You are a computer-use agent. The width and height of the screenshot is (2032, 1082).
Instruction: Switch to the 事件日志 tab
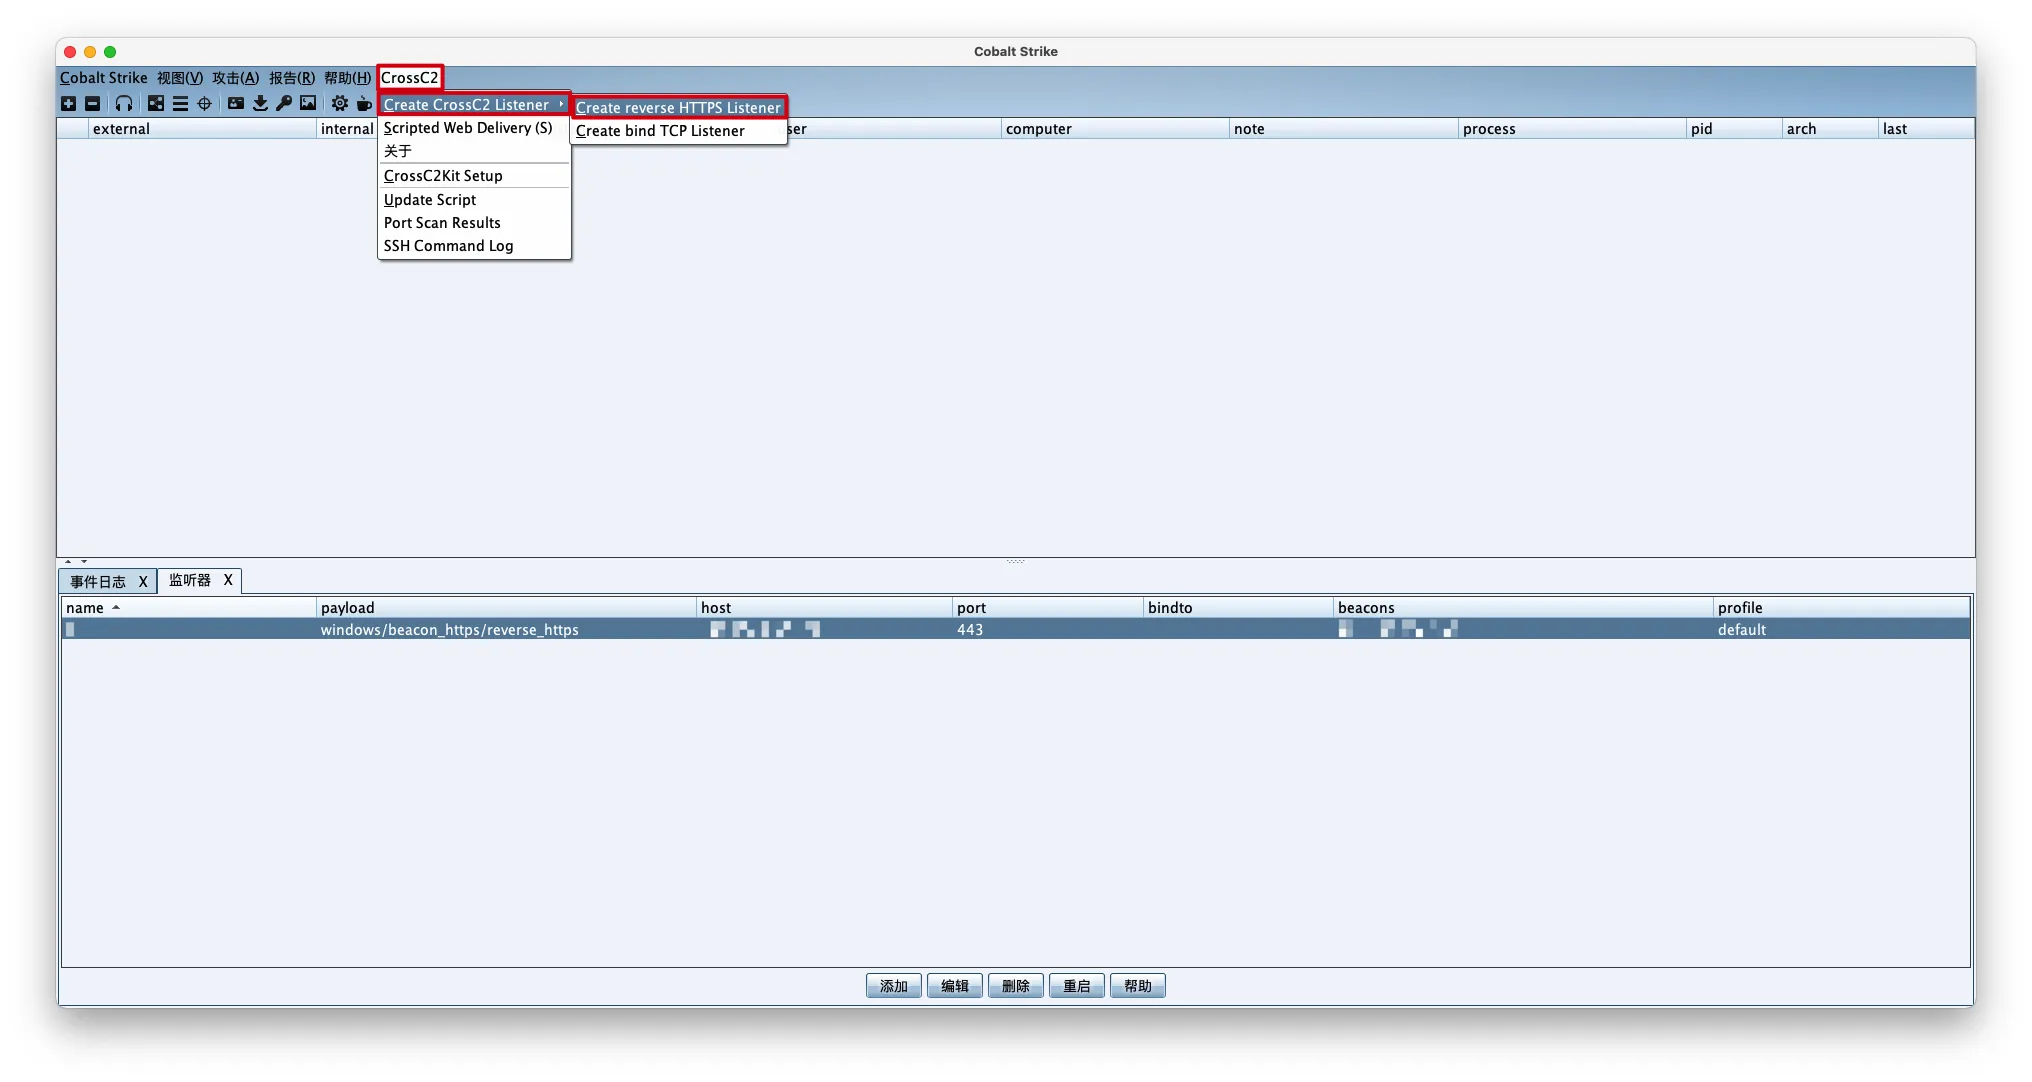point(98,582)
